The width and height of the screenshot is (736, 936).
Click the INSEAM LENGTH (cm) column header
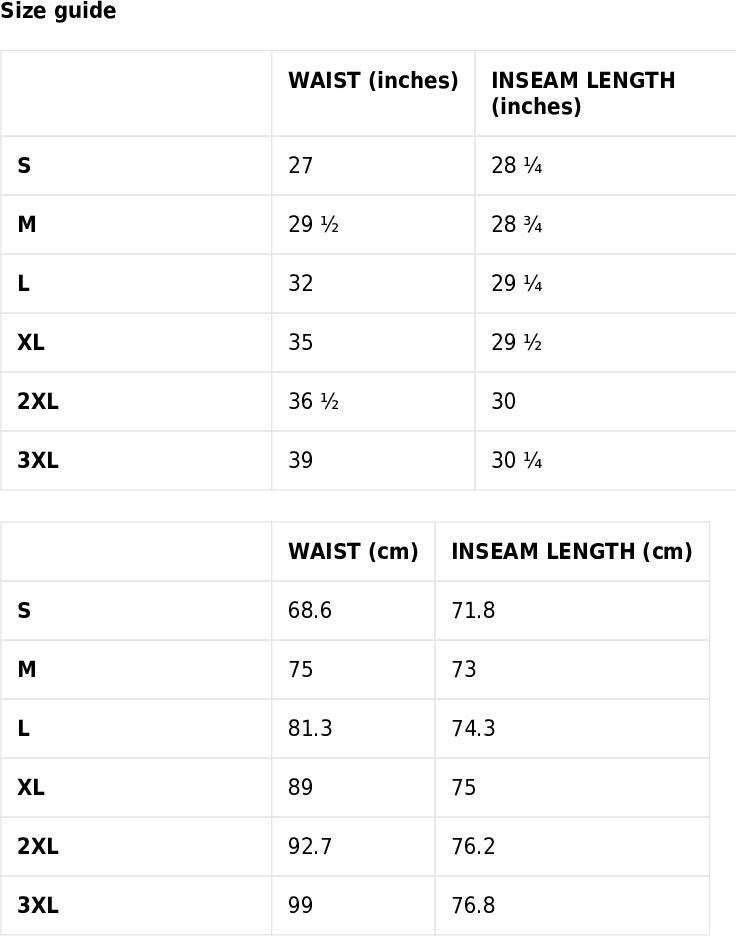(572, 551)
